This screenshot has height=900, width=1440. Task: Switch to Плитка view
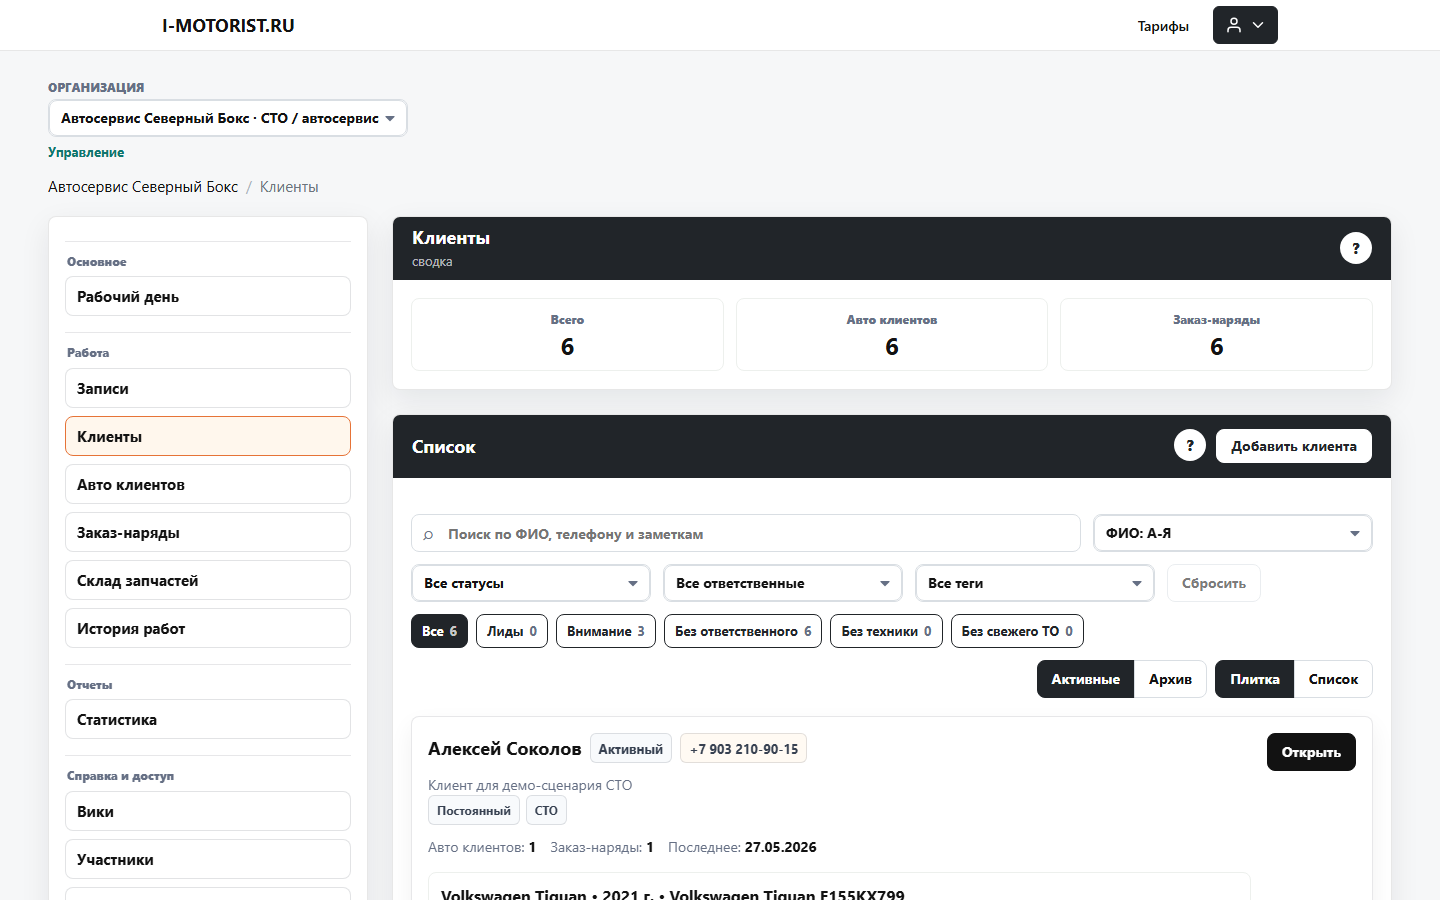[x=1254, y=679]
